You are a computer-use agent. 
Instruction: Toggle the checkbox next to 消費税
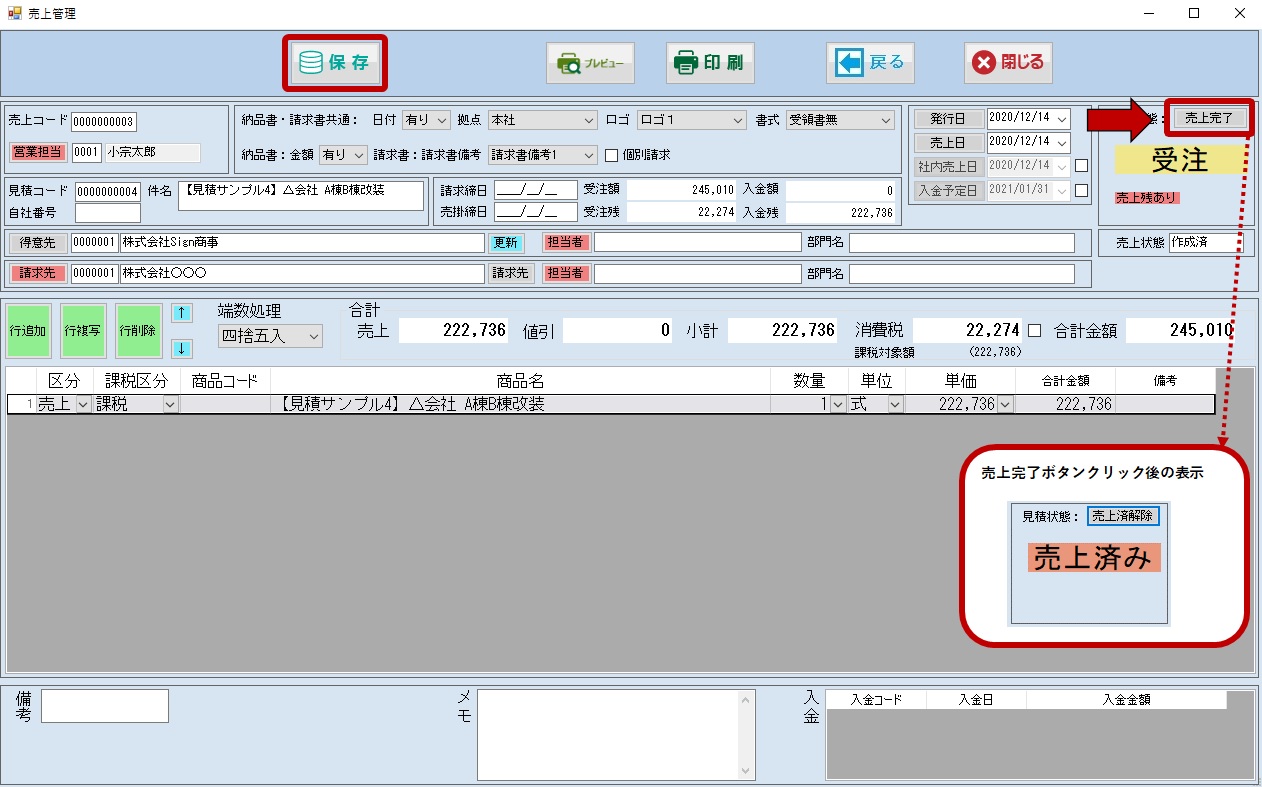pos(1035,330)
